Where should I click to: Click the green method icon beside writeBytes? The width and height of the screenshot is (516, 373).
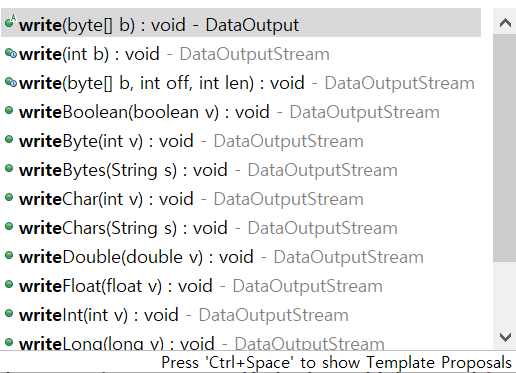[x=9, y=168]
